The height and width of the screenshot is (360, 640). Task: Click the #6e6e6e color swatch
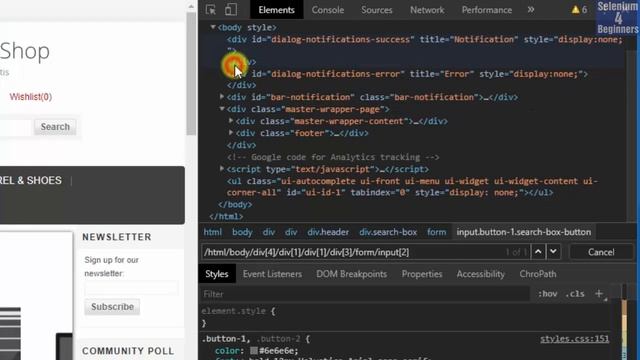pyautogui.click(x=254, y=351)
